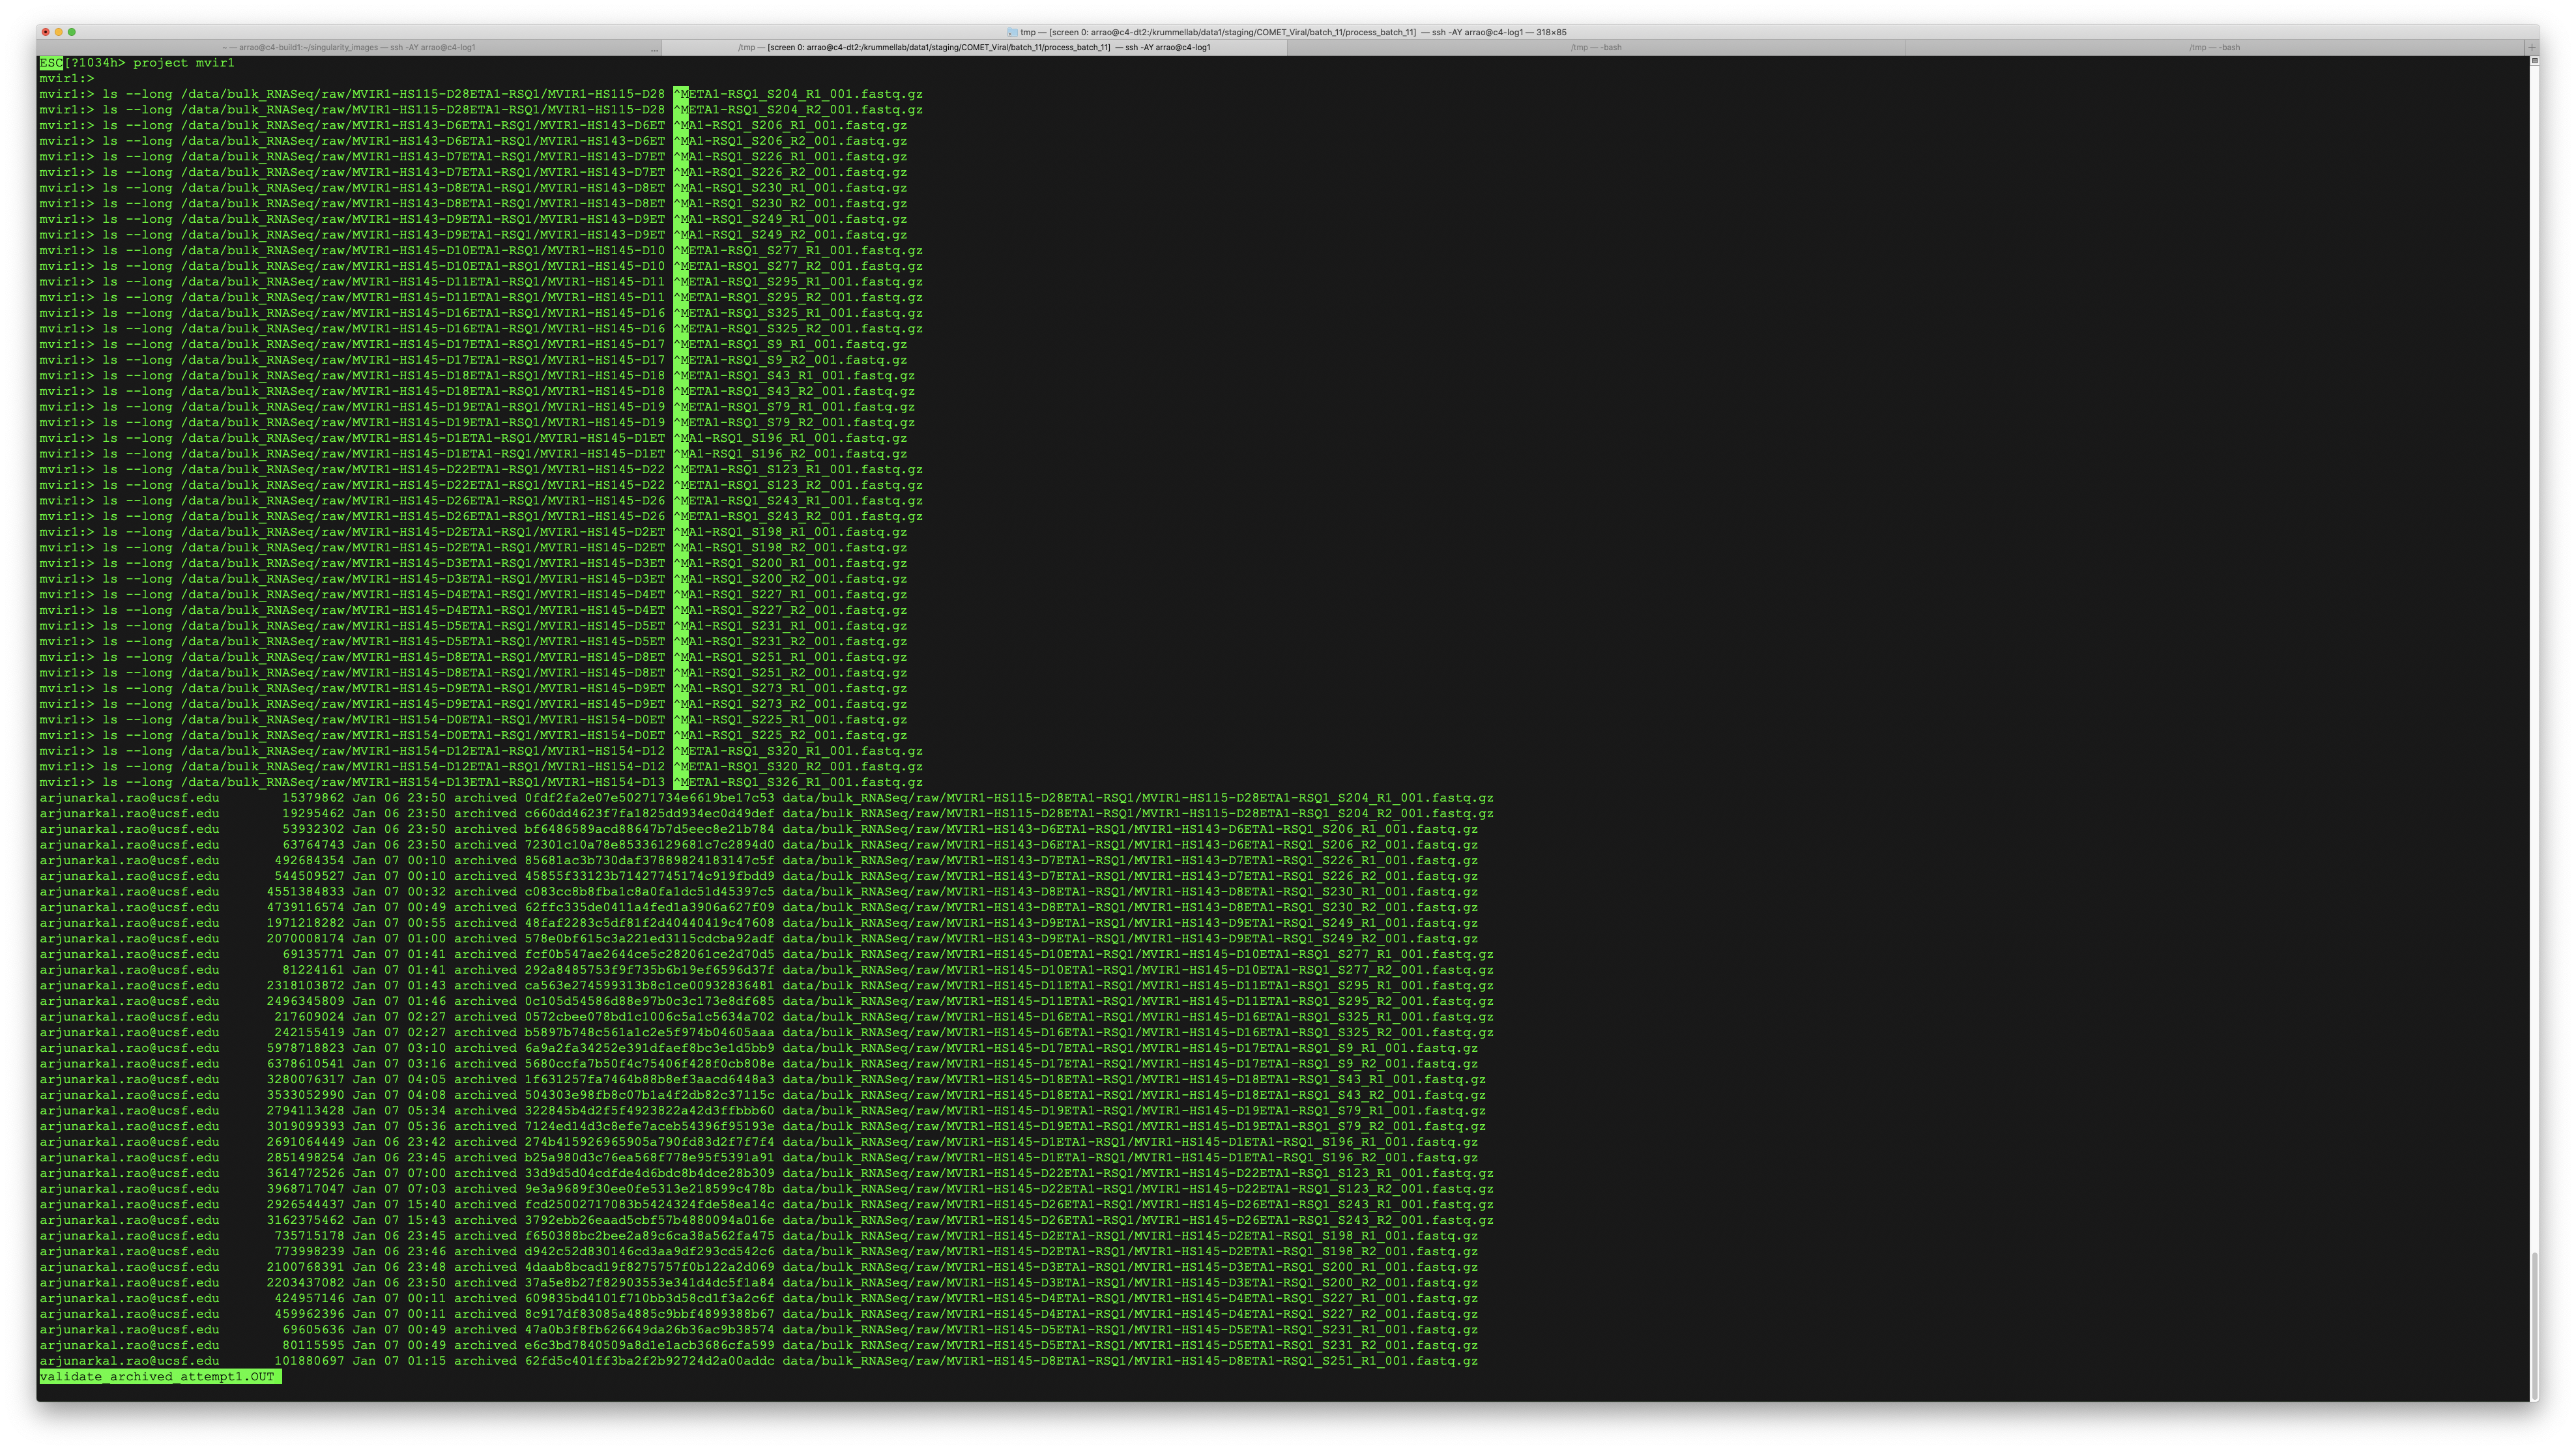The image size is (2576, 1450).
Task: Click the highlighted validate_archived_attempt1.OUT text
Action: 160,1376
